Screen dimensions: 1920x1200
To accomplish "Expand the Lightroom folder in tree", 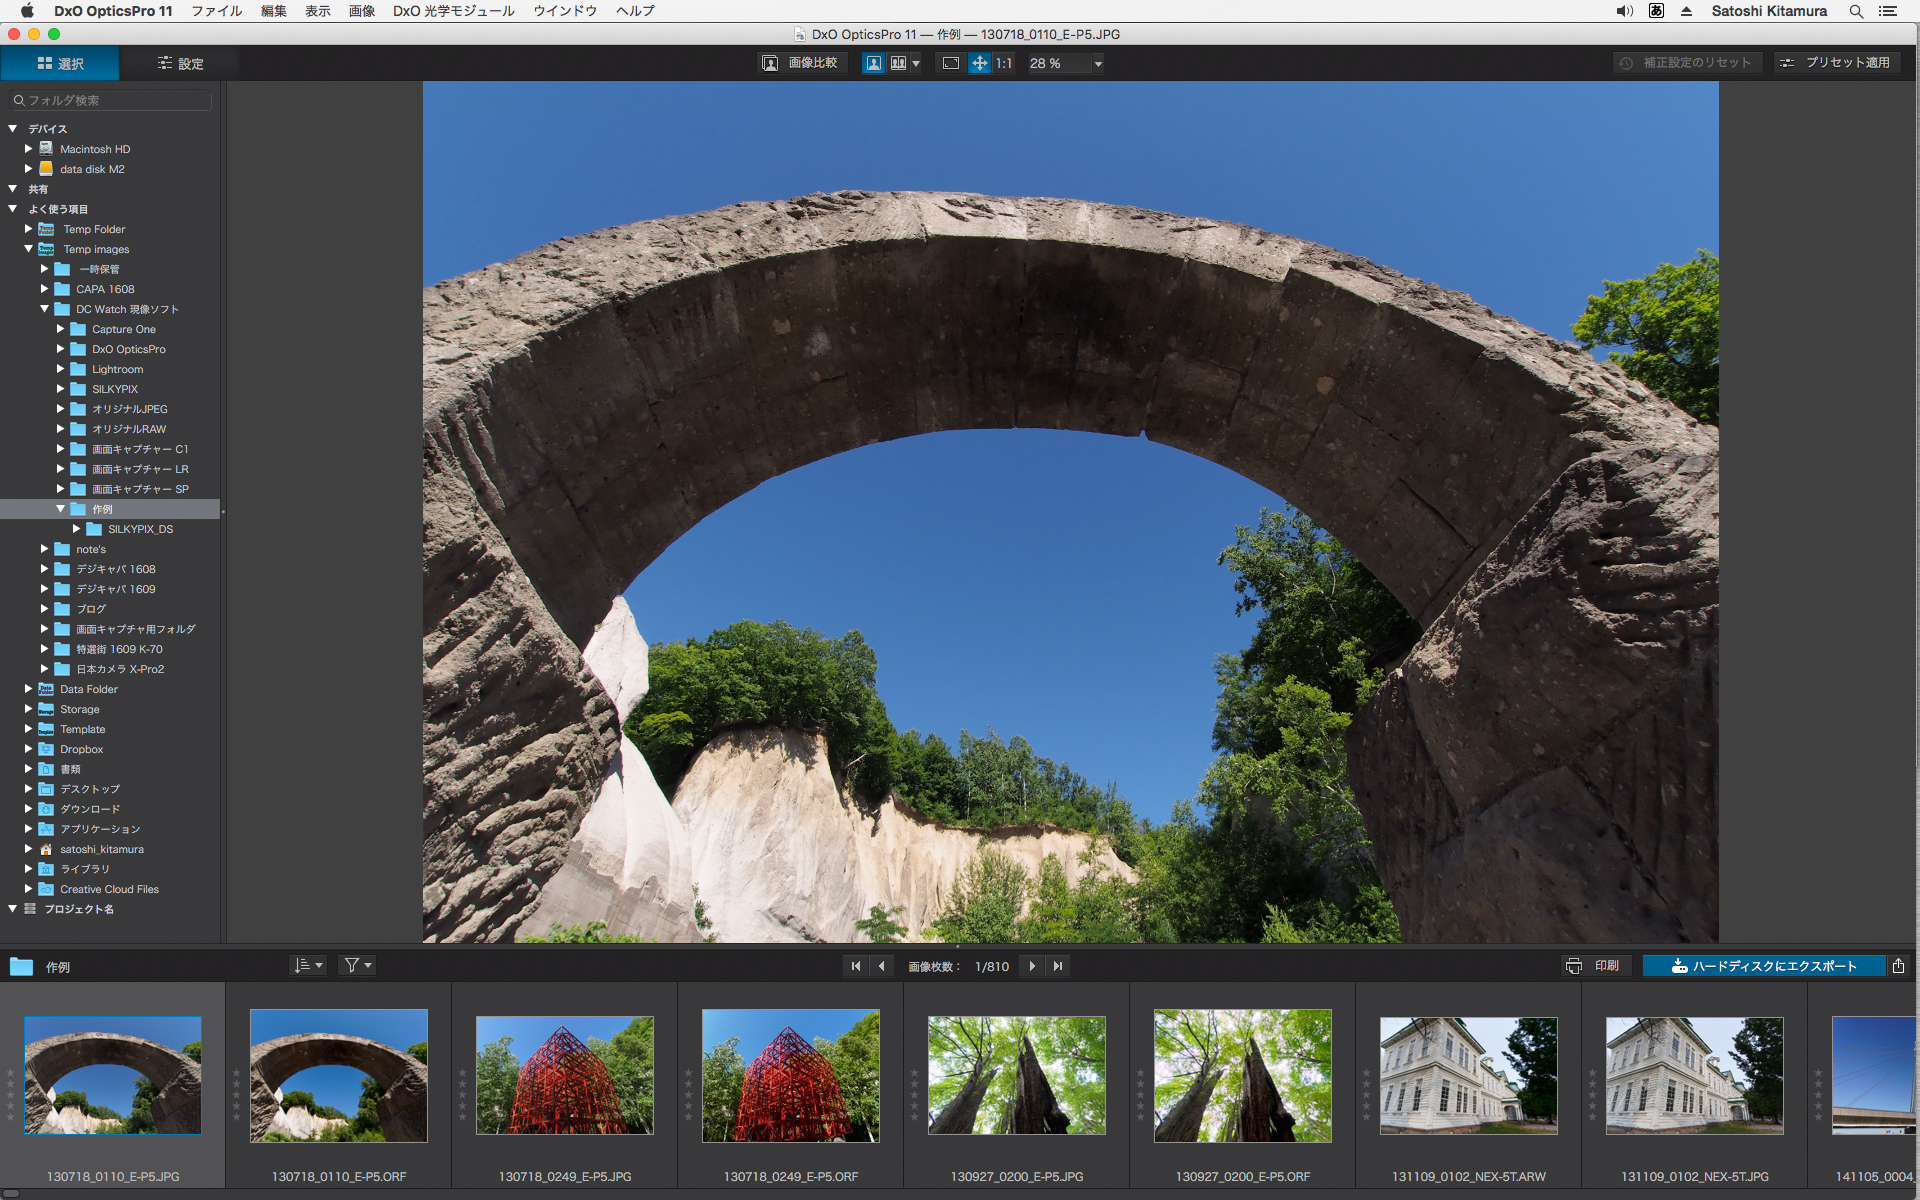I will coord(60,369).
